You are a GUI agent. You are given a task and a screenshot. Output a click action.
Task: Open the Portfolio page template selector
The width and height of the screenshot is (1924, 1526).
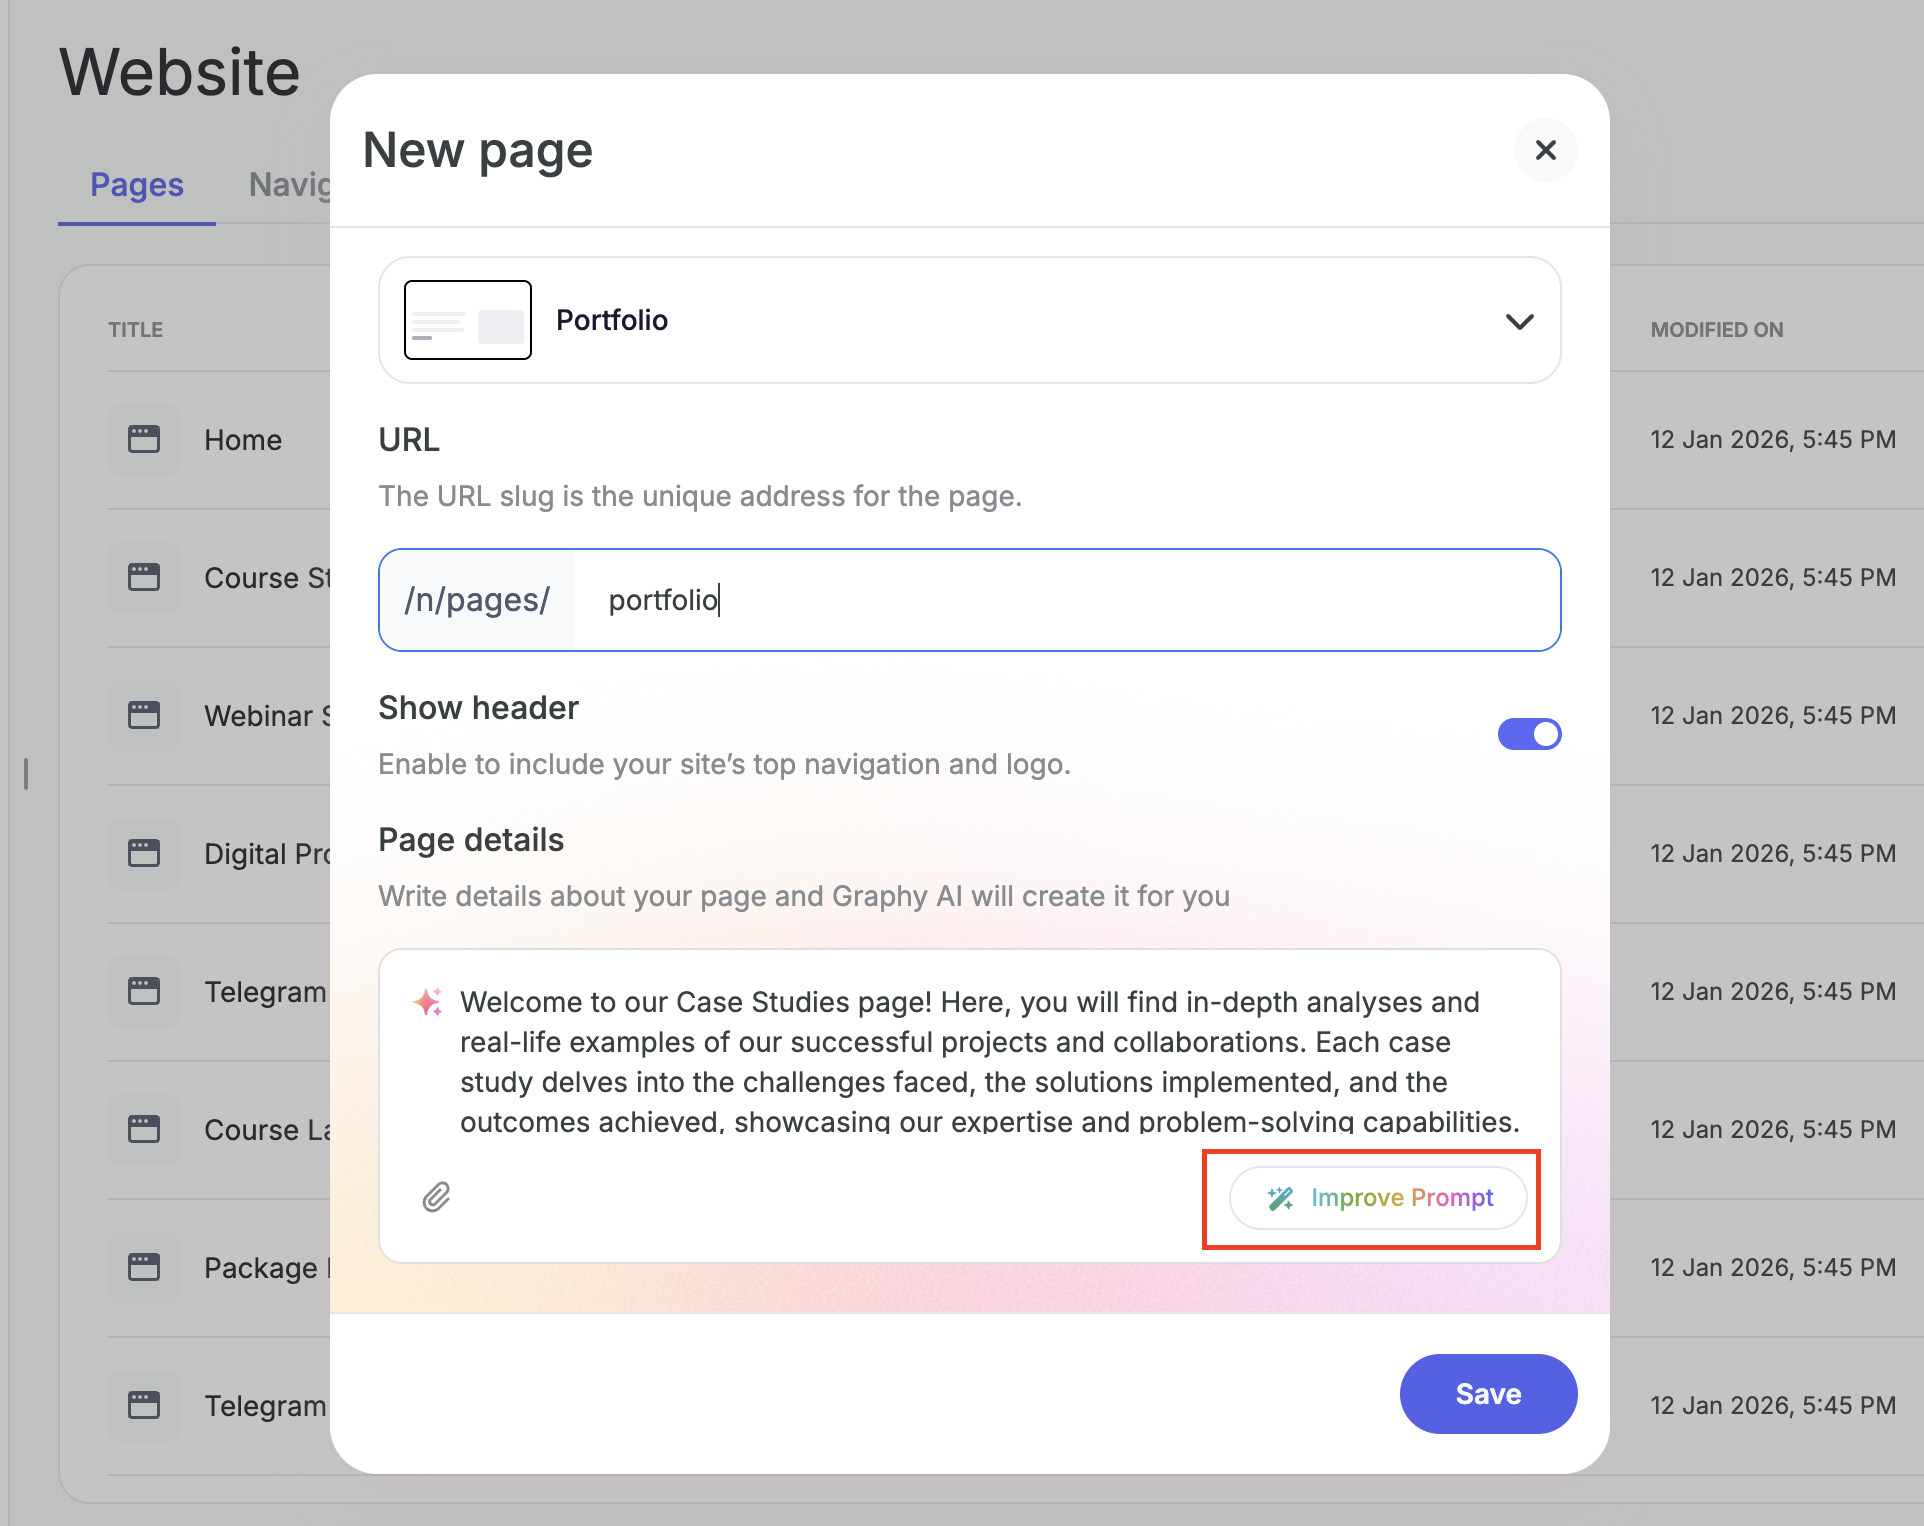pos(968,320)
